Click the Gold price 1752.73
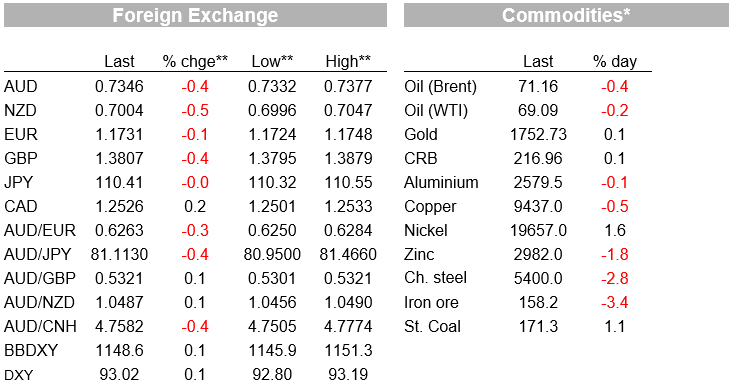Screen dimensions: 732x385 (538, 134)
